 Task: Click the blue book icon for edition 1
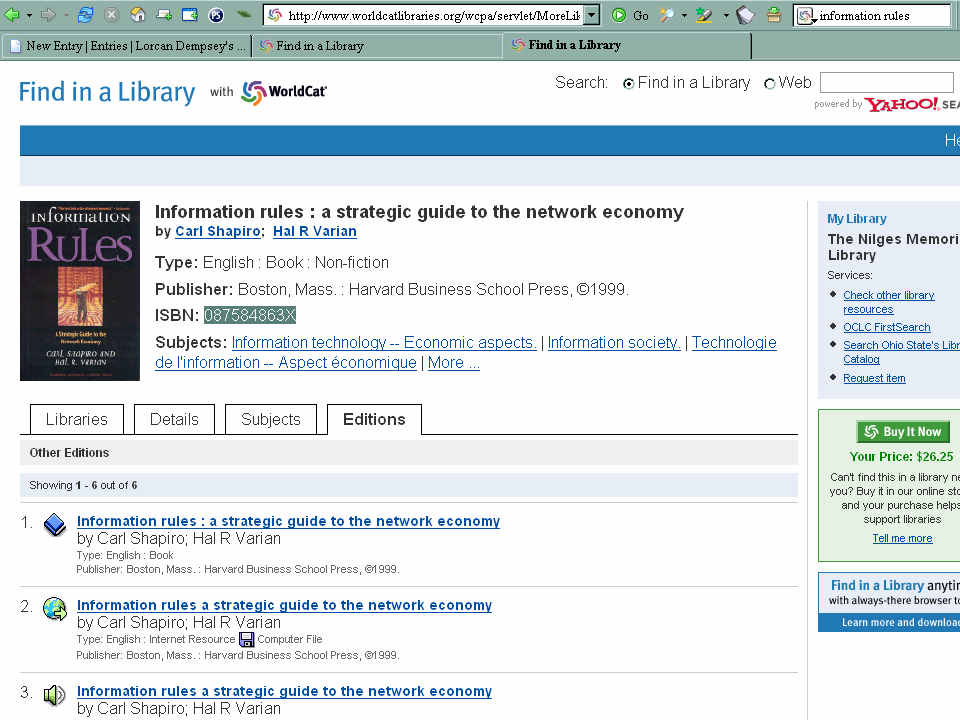pos(55,525)
